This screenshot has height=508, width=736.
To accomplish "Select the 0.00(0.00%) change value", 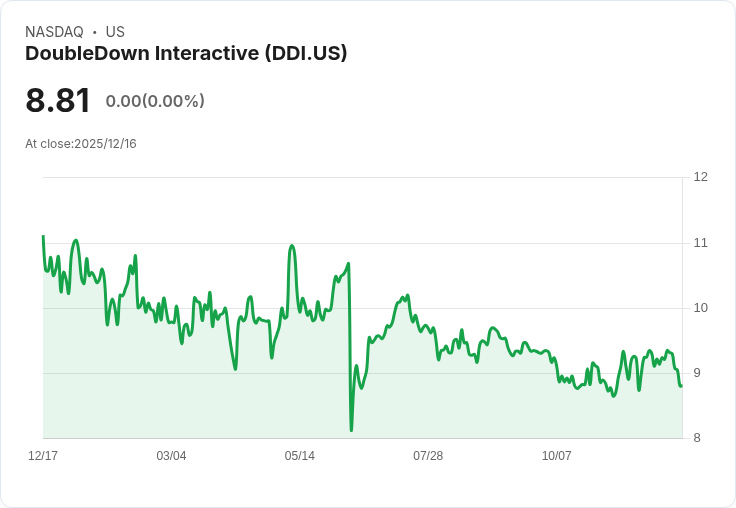I will 155,101.
